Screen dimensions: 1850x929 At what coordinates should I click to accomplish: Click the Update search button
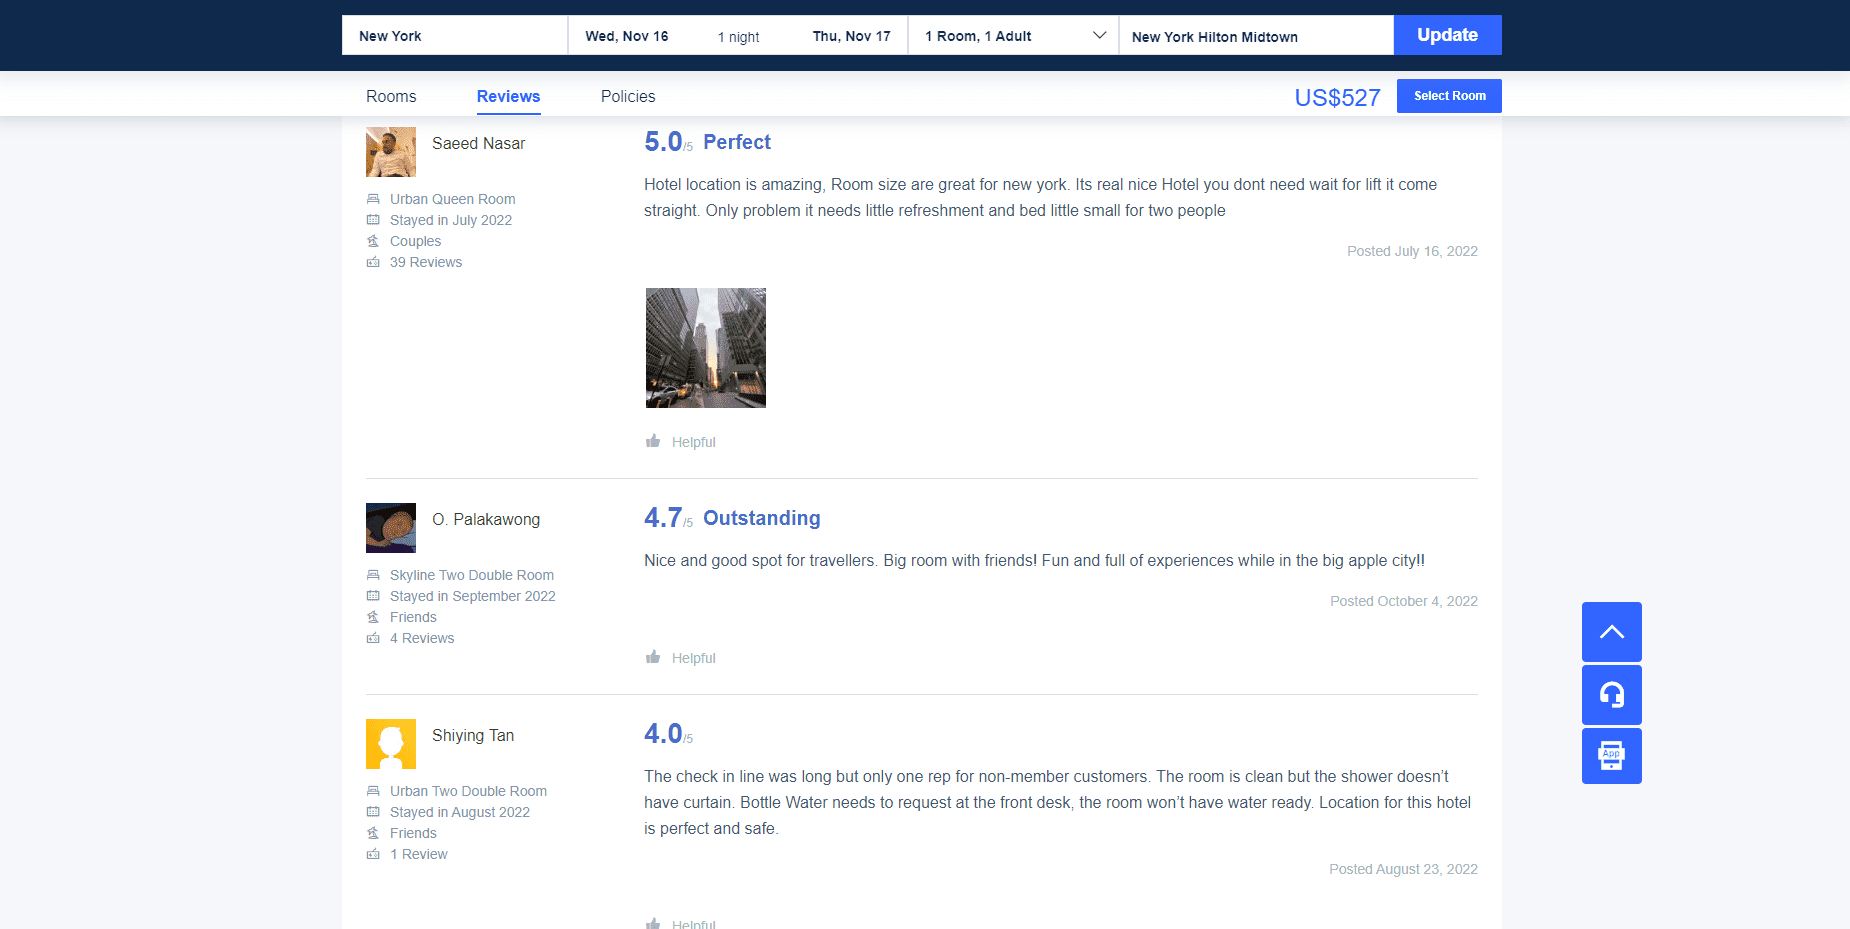[1447, 34]
